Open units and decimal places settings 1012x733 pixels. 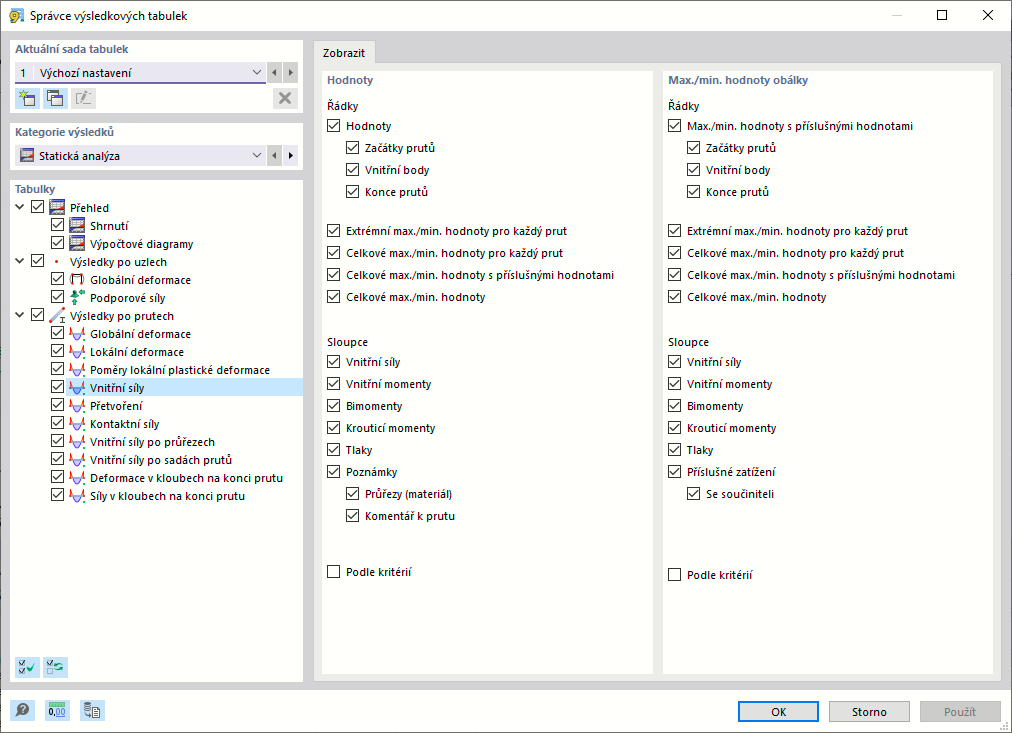click(57, 711)
